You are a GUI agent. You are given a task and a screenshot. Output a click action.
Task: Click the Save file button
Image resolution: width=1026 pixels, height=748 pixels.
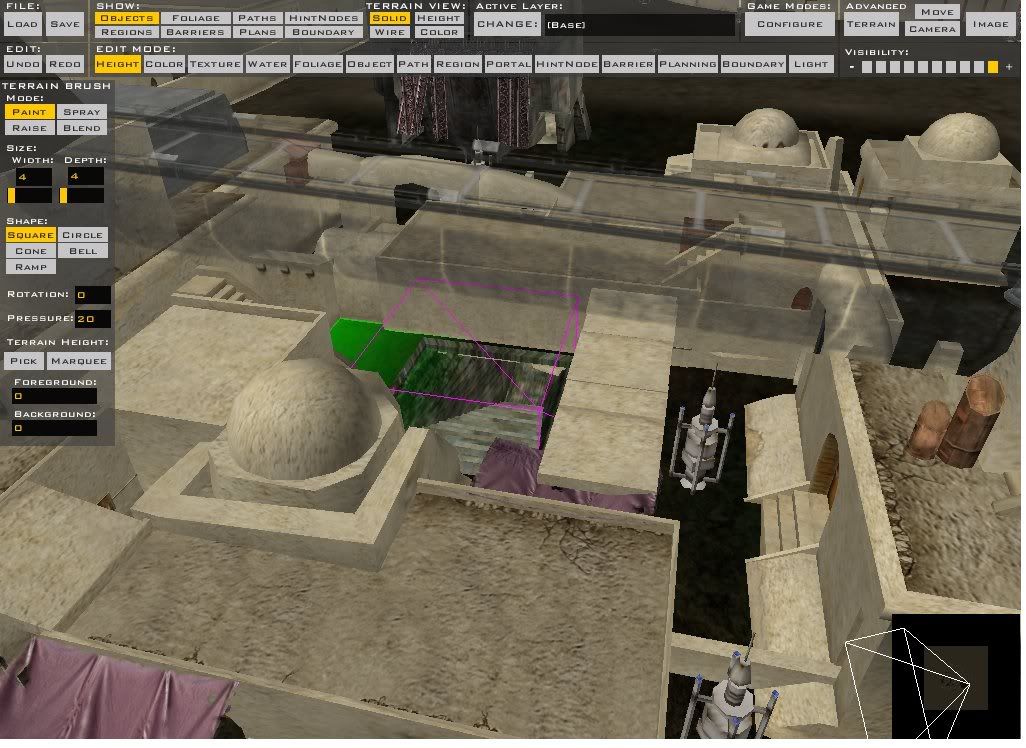click(65, 24)
